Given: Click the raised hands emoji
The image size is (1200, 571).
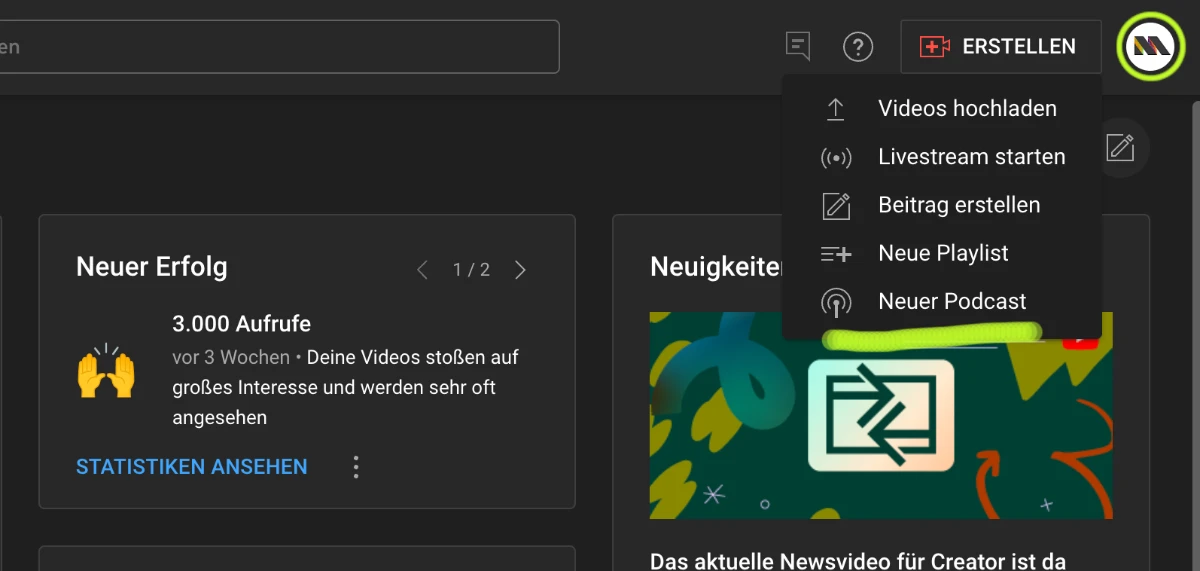Looking at the screenshot, I should pyautogui.click(x=106, y=371).
